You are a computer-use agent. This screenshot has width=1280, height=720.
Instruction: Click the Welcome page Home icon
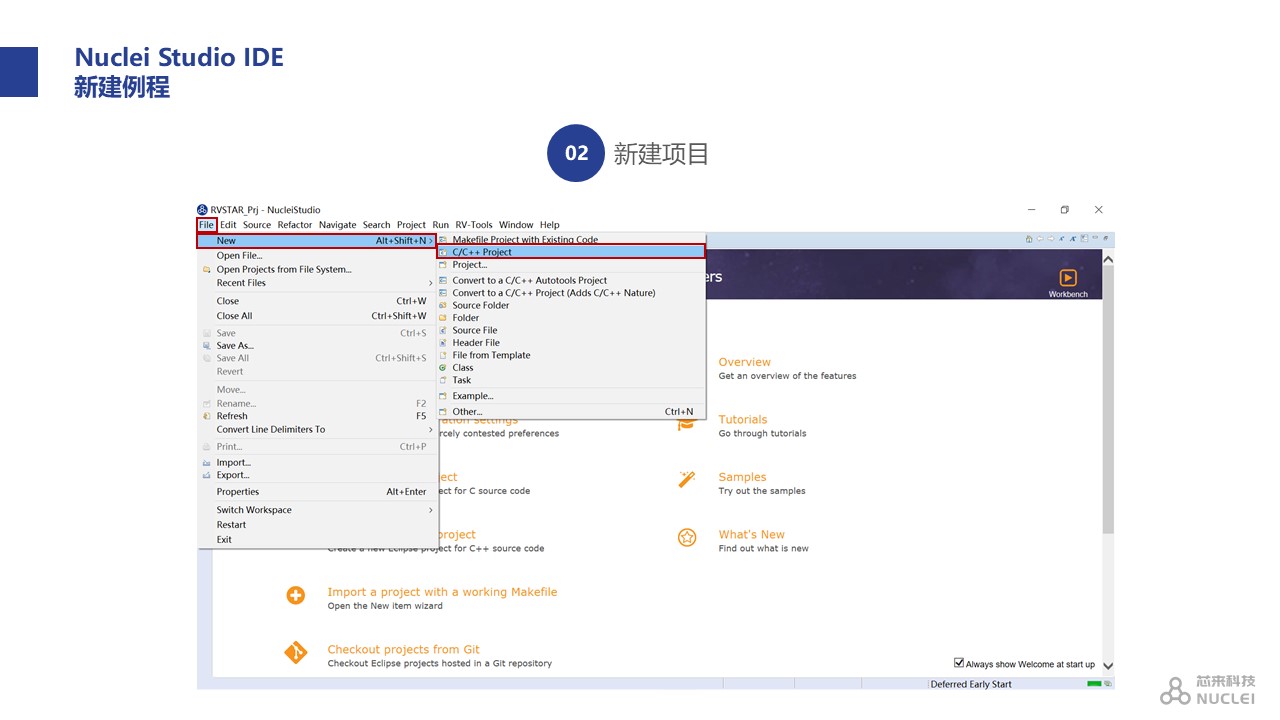[1029, 239]
